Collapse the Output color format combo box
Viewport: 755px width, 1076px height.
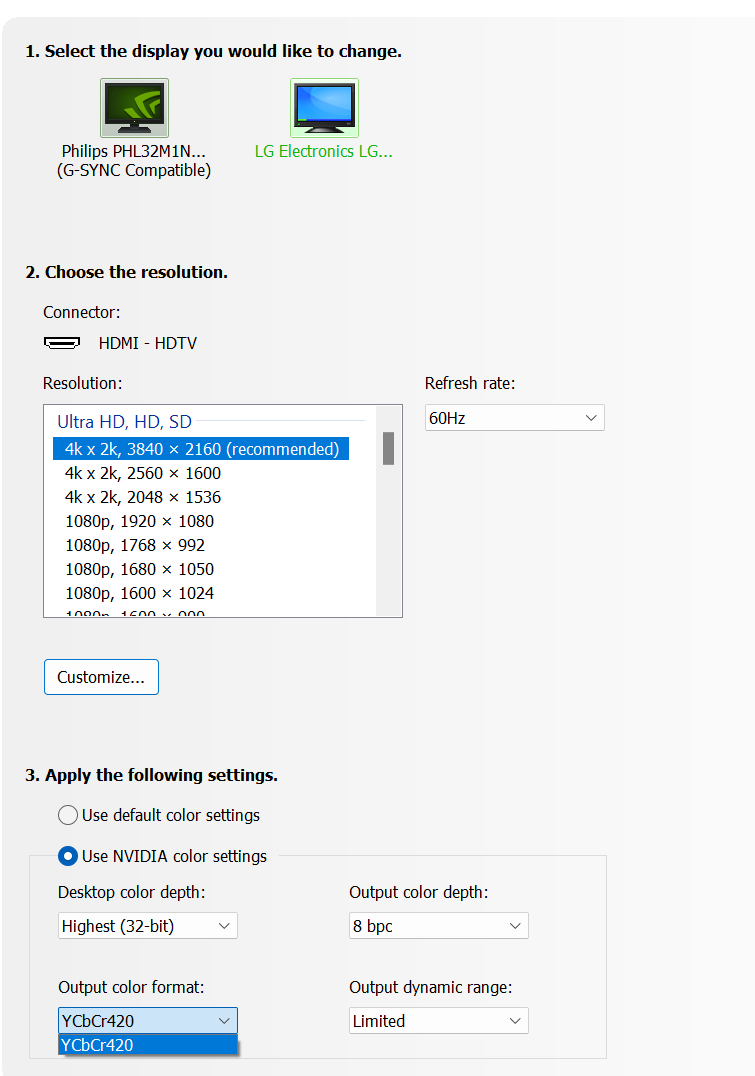click(x=148, y=1020)
